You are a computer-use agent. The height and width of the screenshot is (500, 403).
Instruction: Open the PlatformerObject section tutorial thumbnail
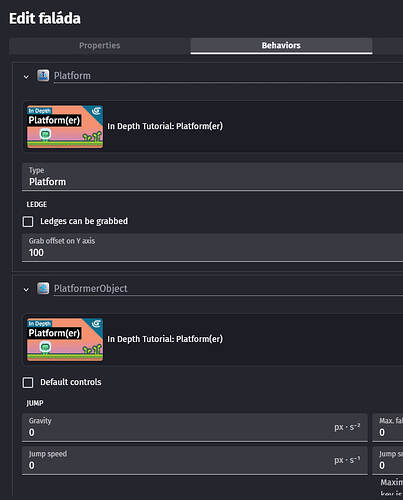tap(65, 339)
